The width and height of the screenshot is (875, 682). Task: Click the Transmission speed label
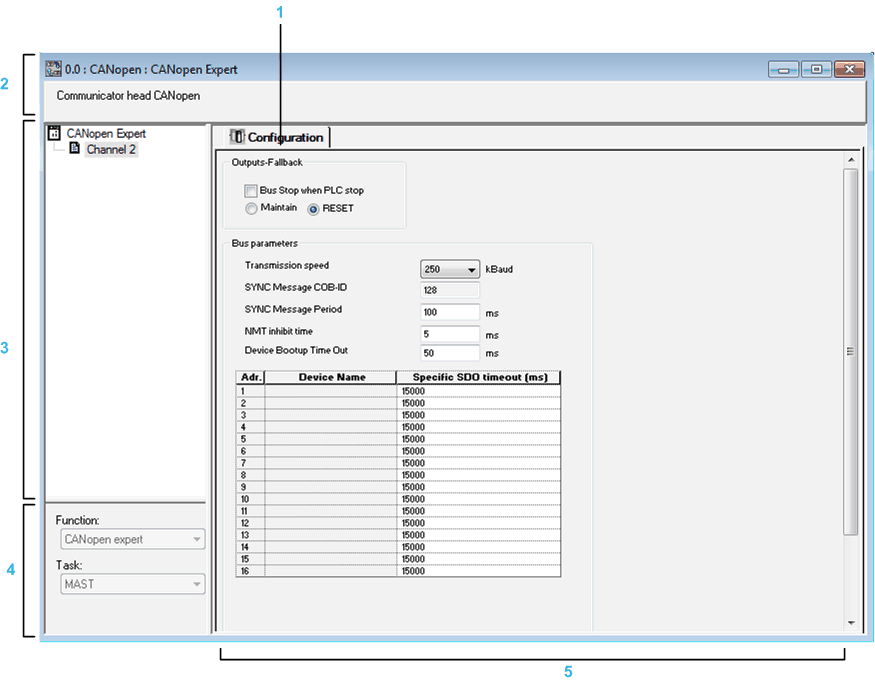pos(287,265)
